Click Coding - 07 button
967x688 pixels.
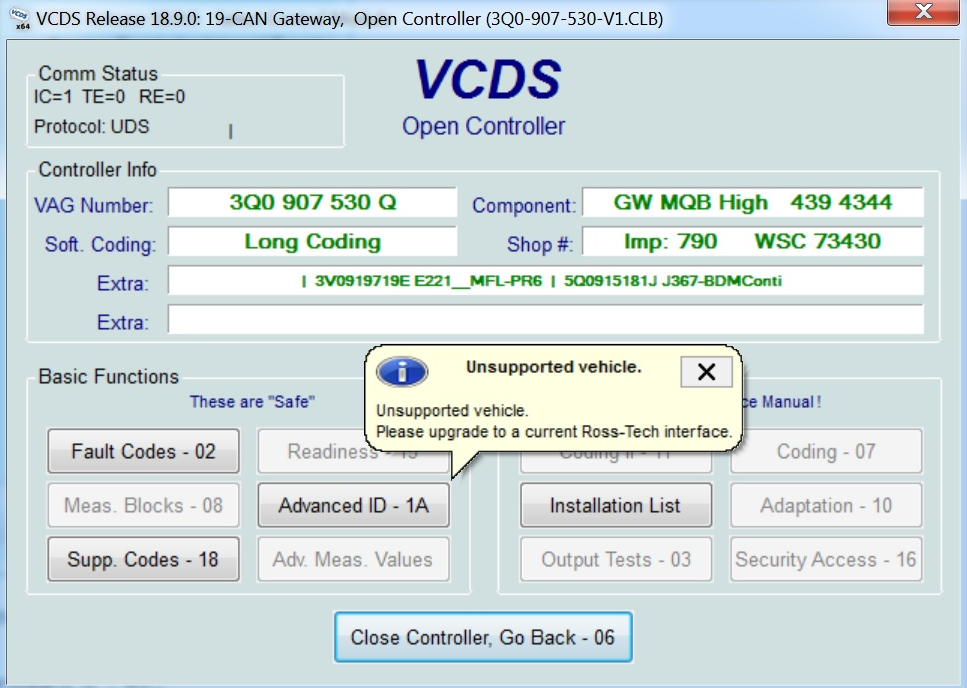pyautogui.click(x=825, y=452)
